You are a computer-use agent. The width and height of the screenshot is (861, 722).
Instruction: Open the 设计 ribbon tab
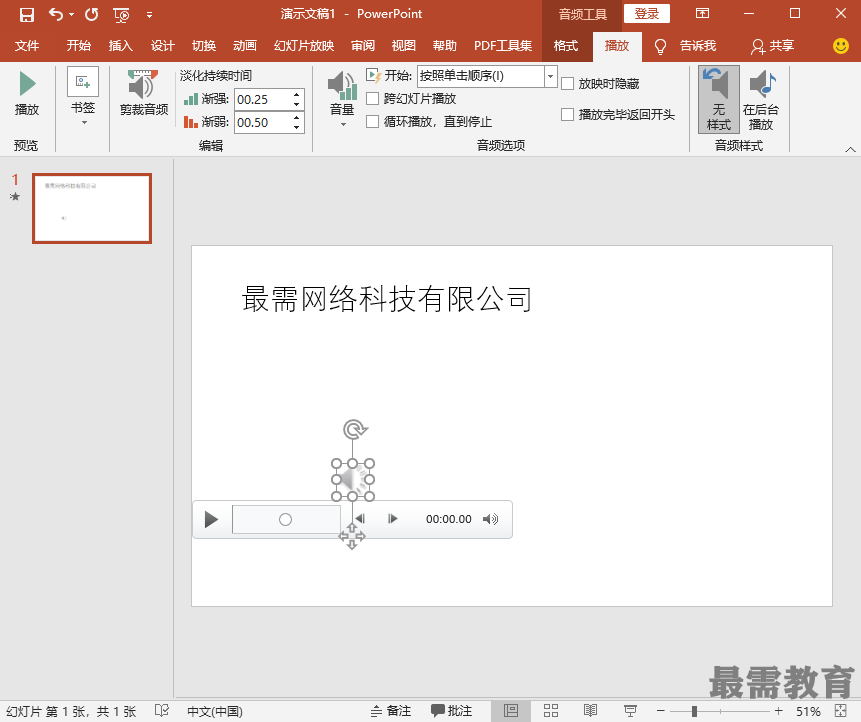click(163, 46)
